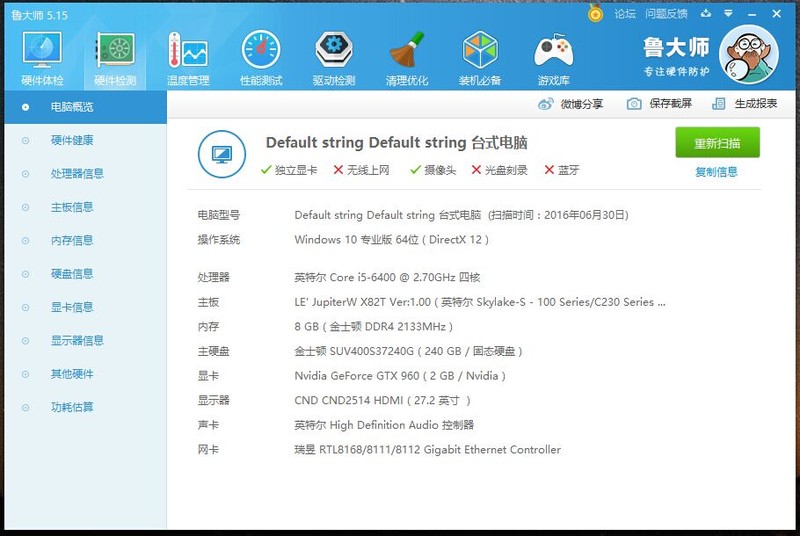
Task: Click RTL8168/8111/8112 Gigabit Ethernet text
Action: pos(428,450)
